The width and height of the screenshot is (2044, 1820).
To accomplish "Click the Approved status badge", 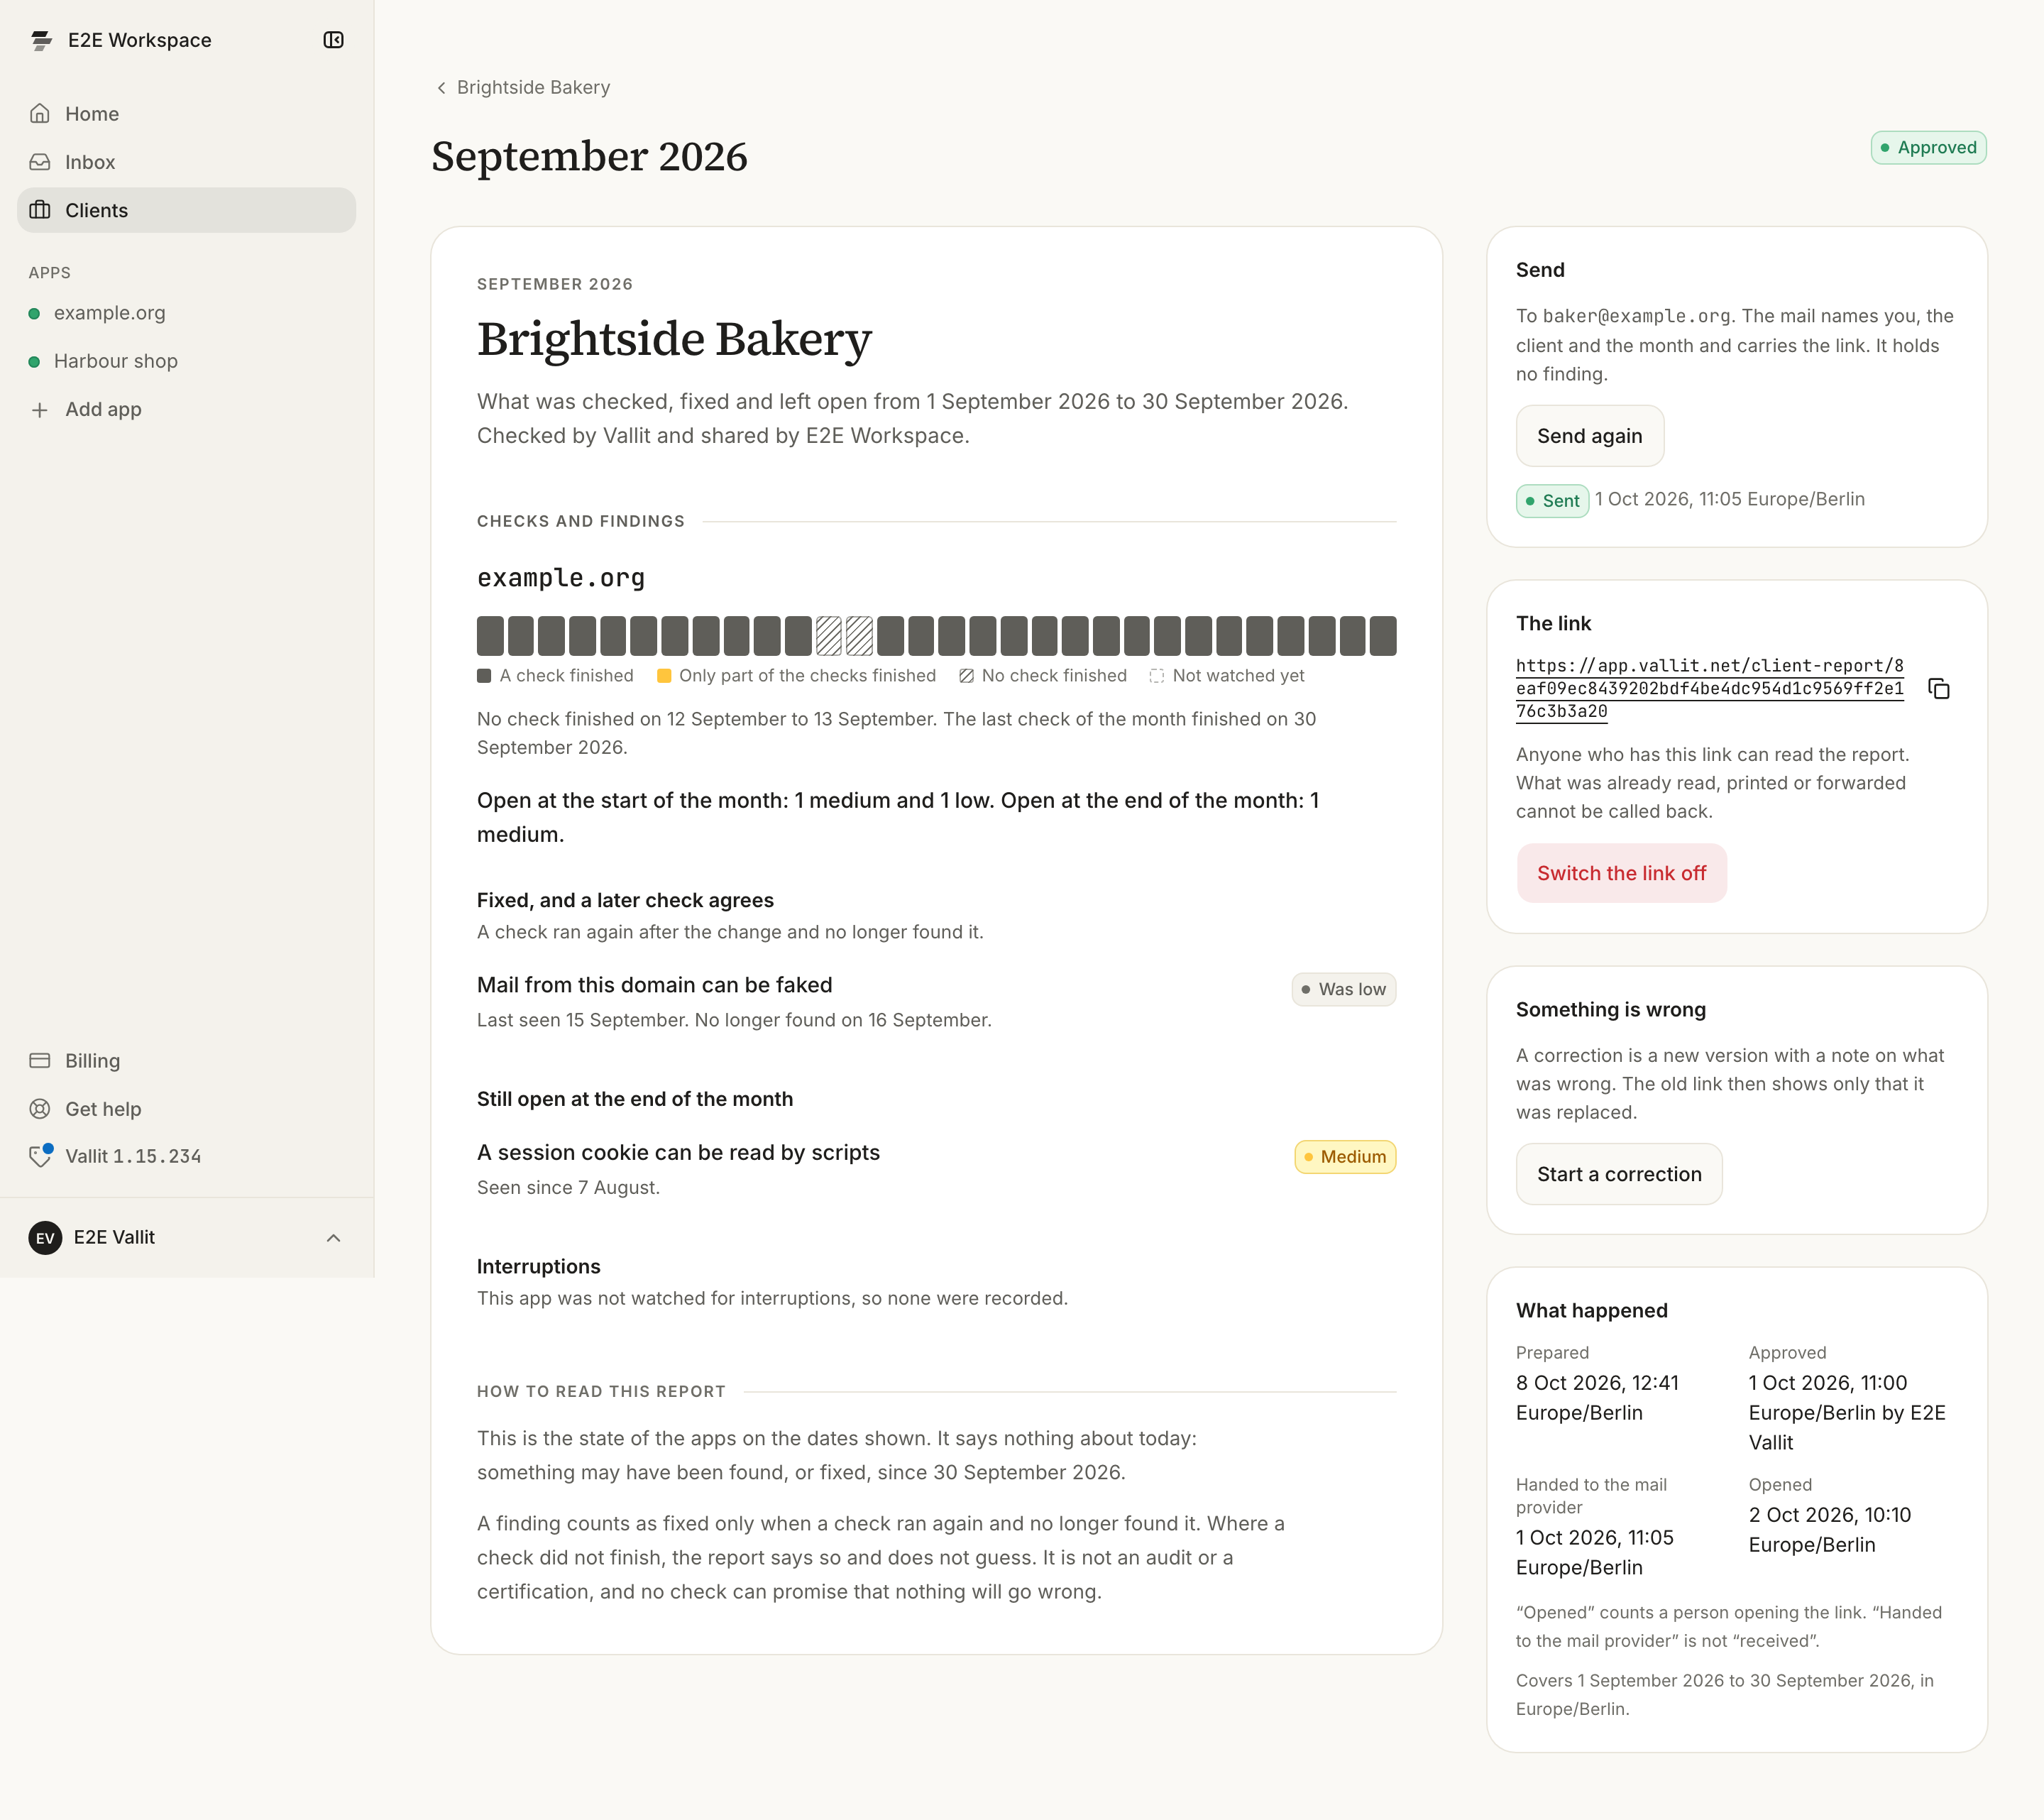I will click(1928, 148).
